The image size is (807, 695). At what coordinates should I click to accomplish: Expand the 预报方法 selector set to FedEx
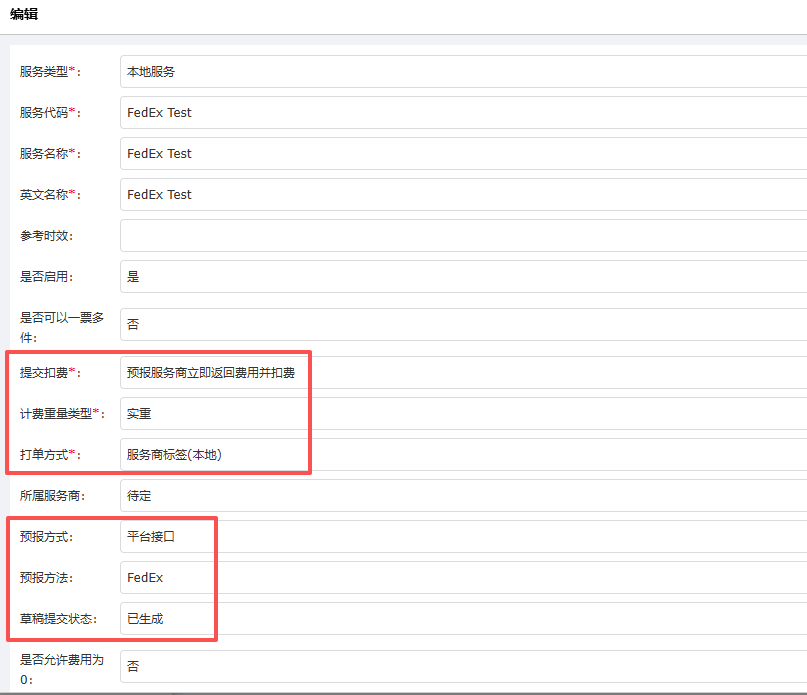462,578
